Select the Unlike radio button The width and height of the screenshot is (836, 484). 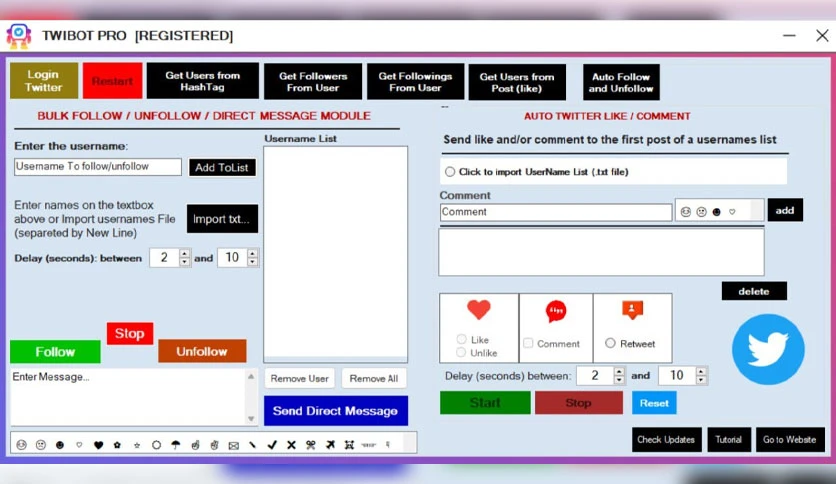pos(461,352)
